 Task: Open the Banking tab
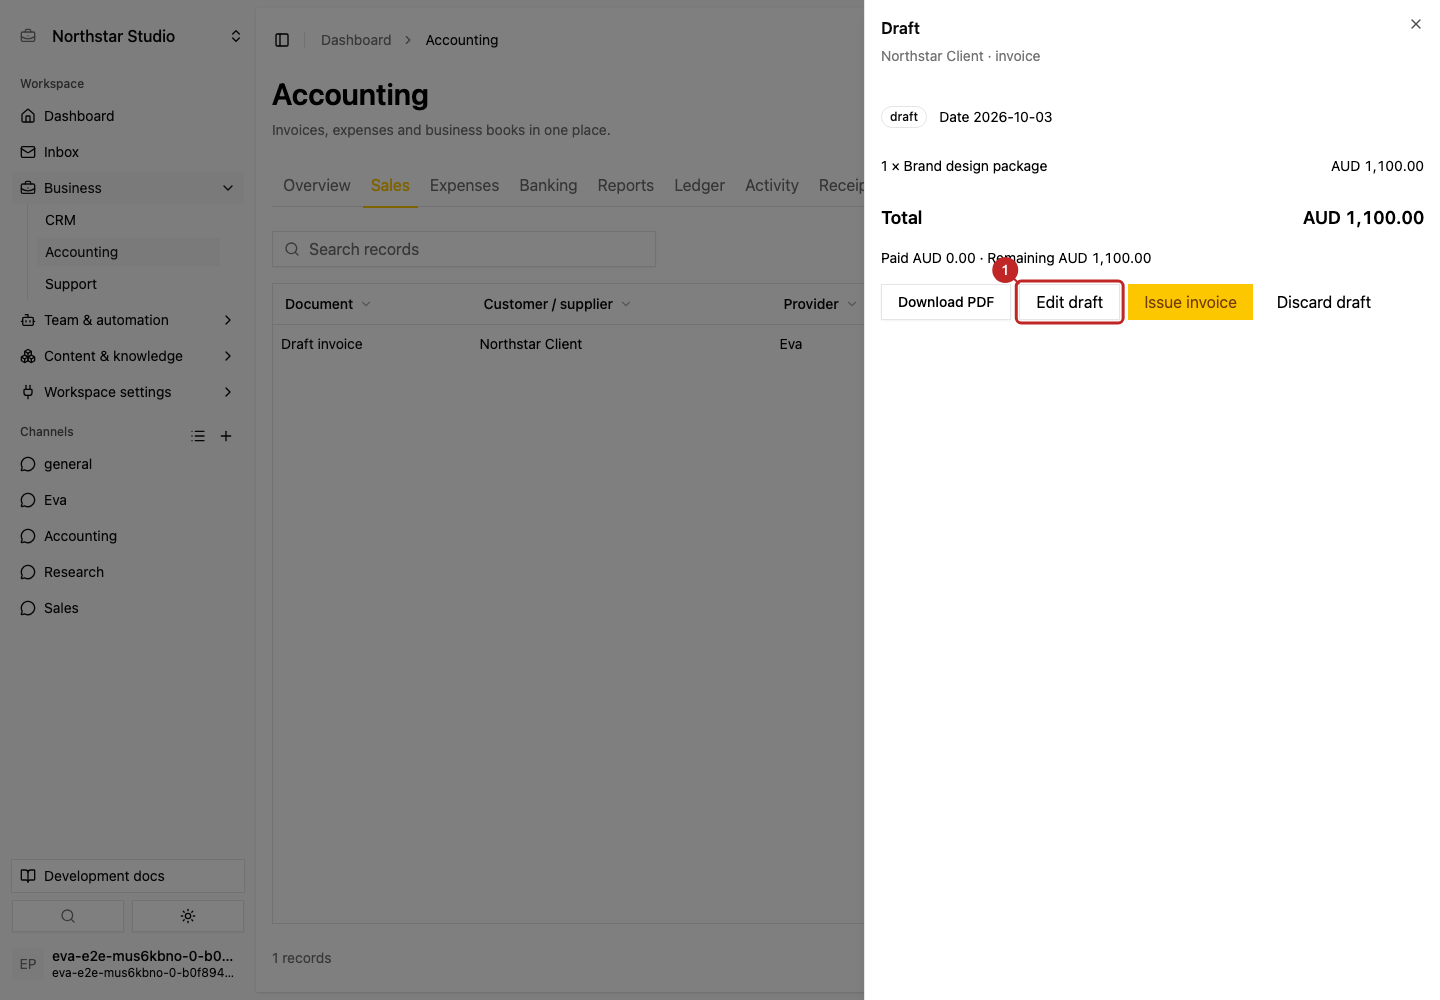(548, 186)
